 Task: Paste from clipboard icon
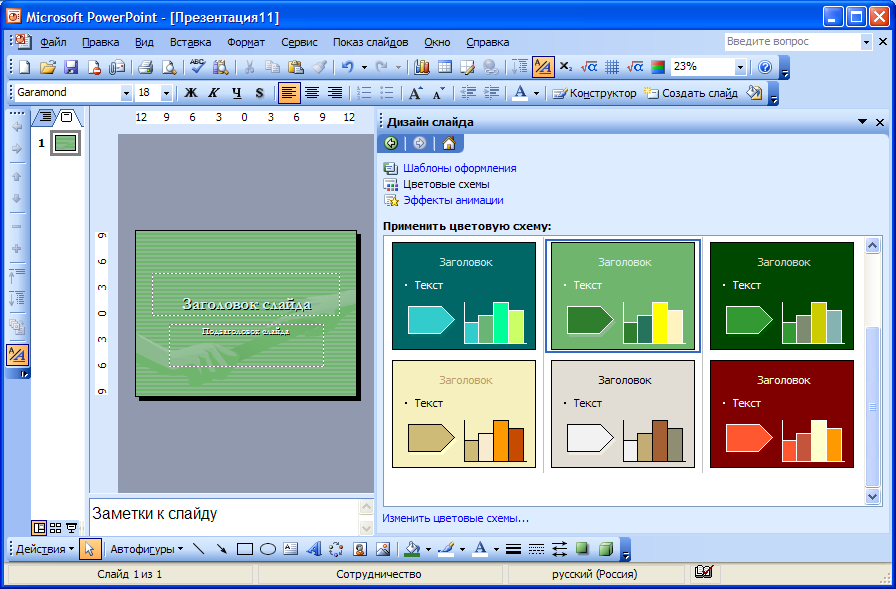(x=295, y=67)
